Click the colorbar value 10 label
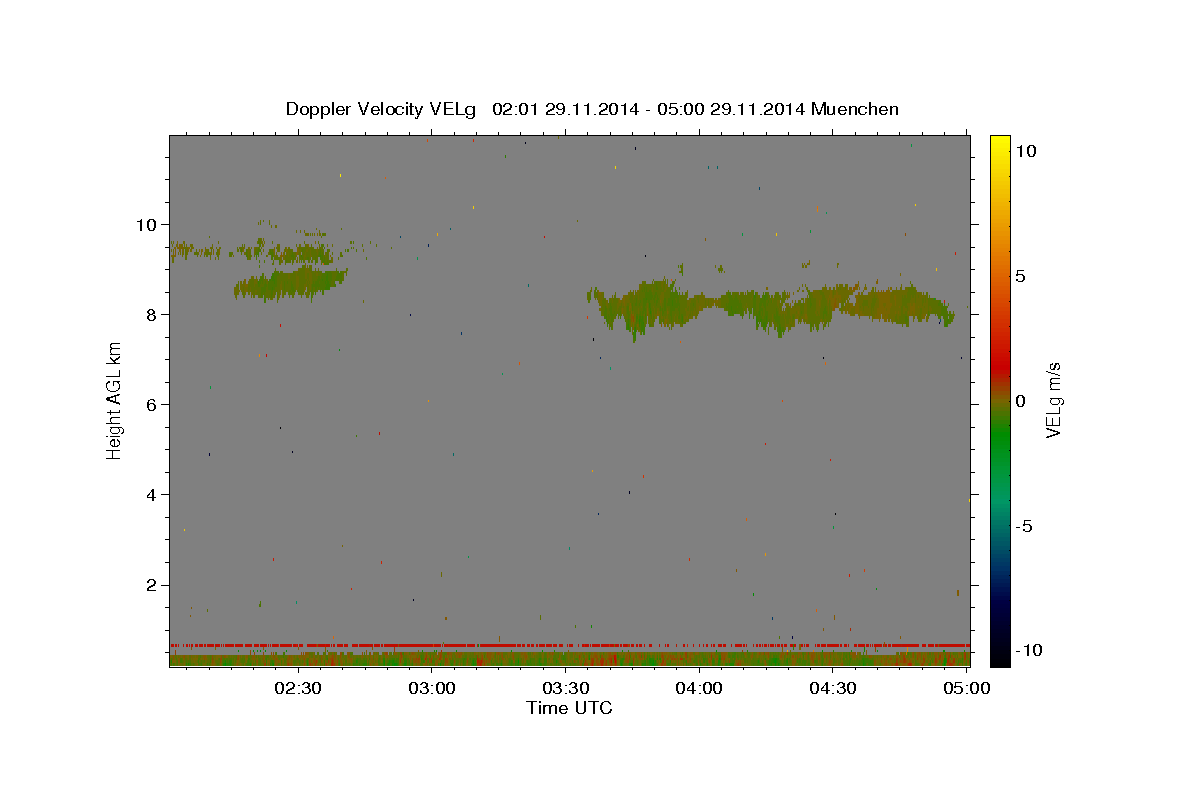 (x=1025, y=150)
